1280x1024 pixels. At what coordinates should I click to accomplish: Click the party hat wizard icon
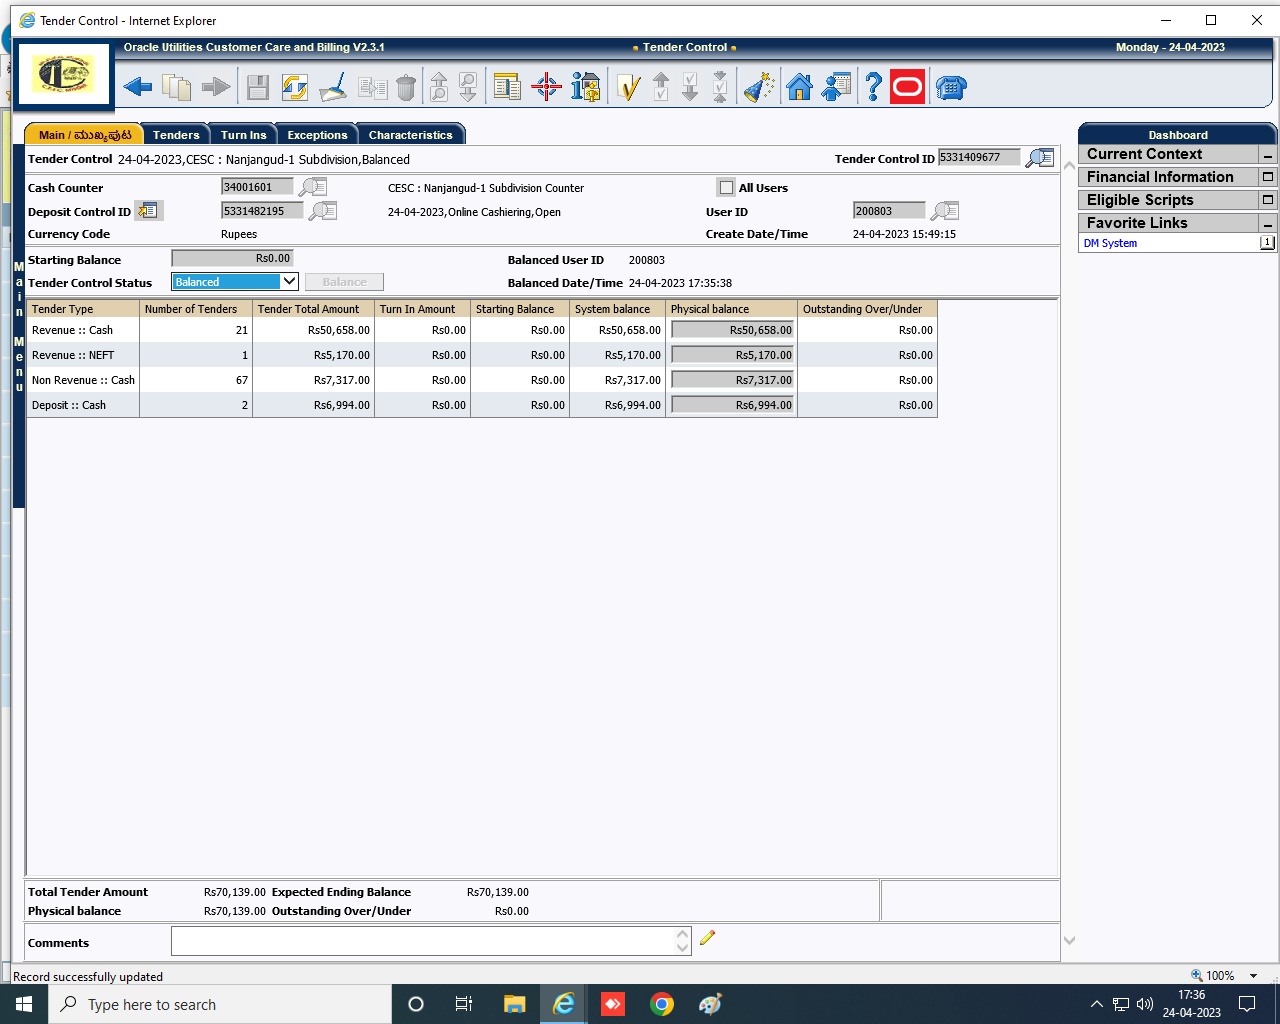[x=760, y=88]
